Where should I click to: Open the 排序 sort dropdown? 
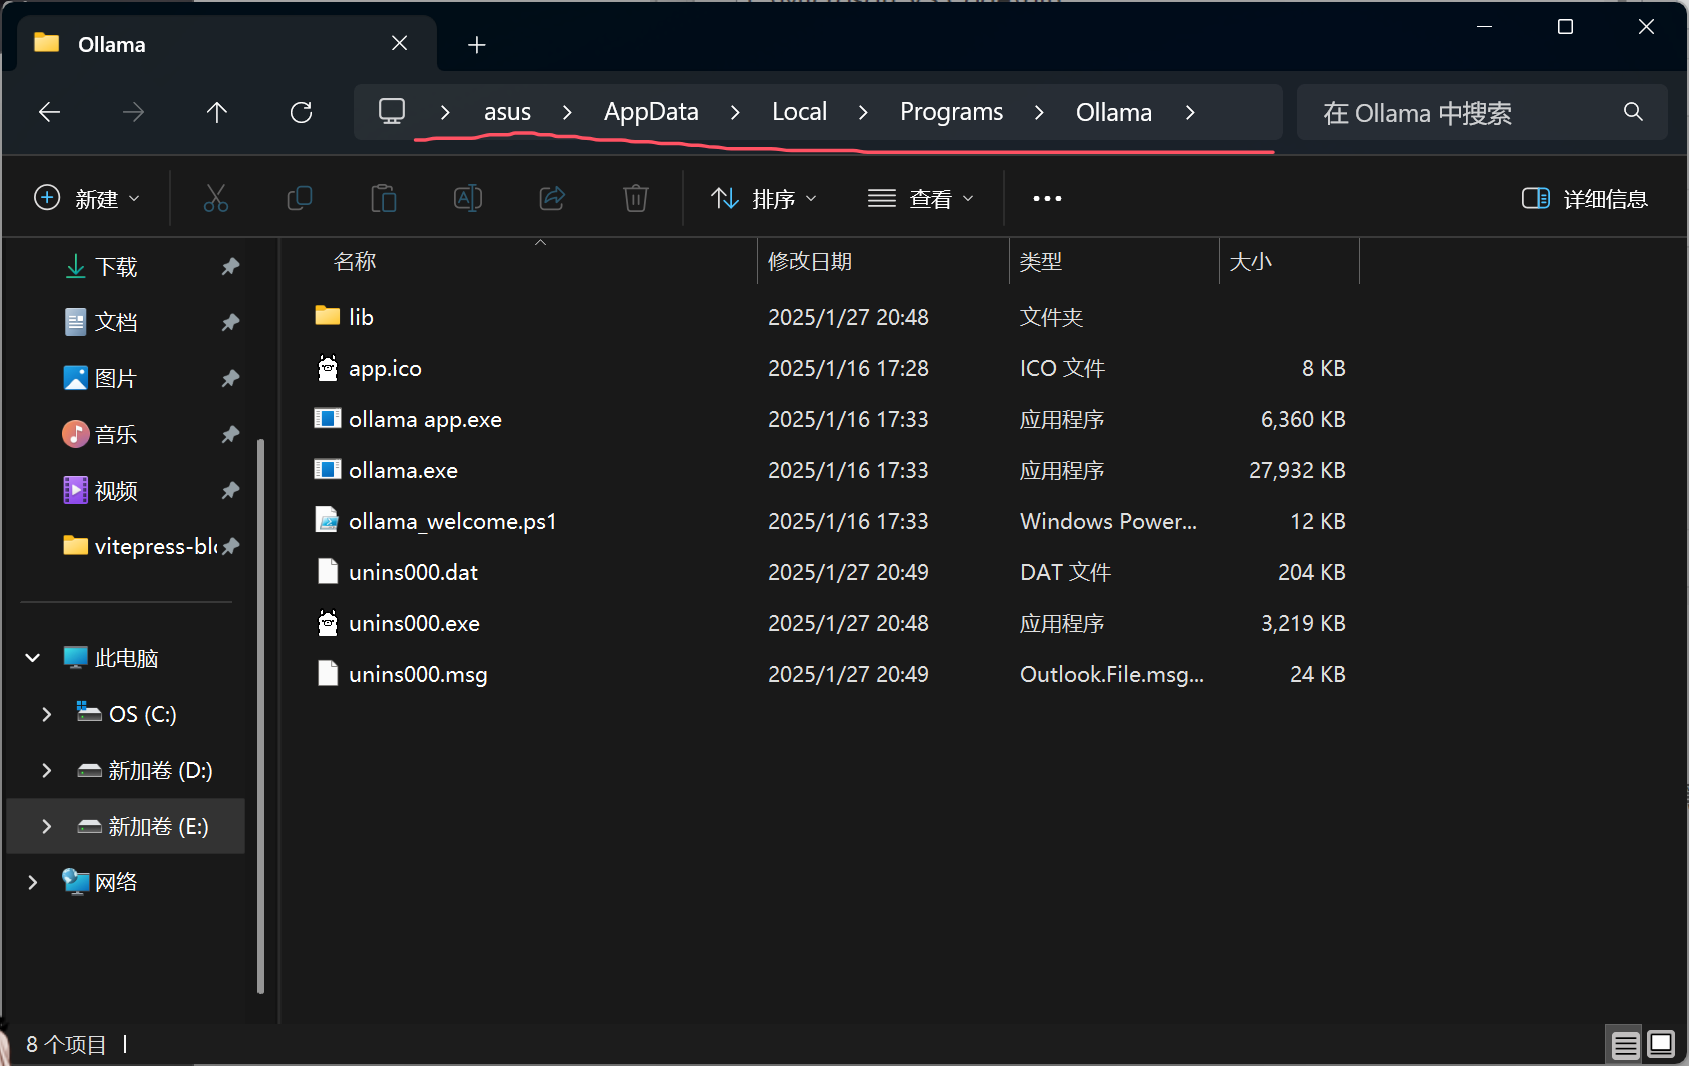point(764,199)
